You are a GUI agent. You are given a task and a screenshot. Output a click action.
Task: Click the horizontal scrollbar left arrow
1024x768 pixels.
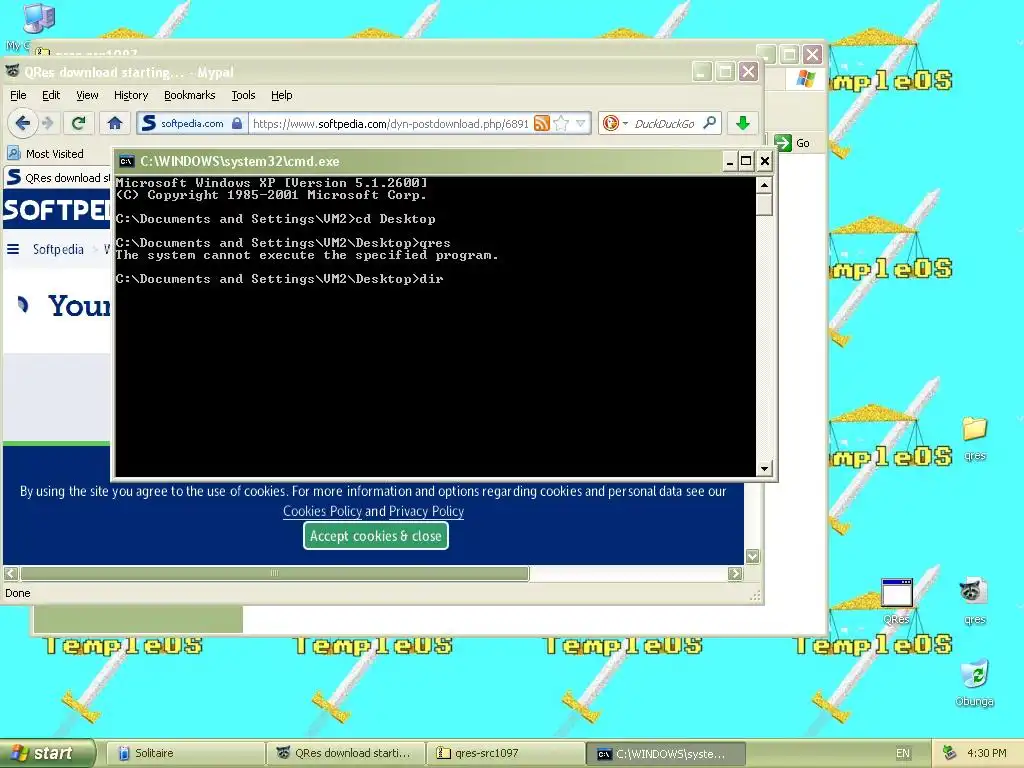10,573
